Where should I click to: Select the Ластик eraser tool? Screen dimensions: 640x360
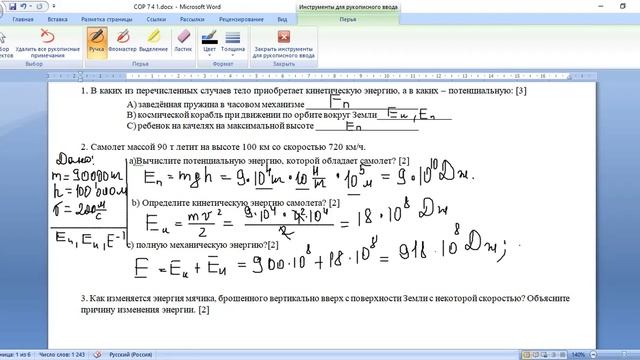click(183, 41)
